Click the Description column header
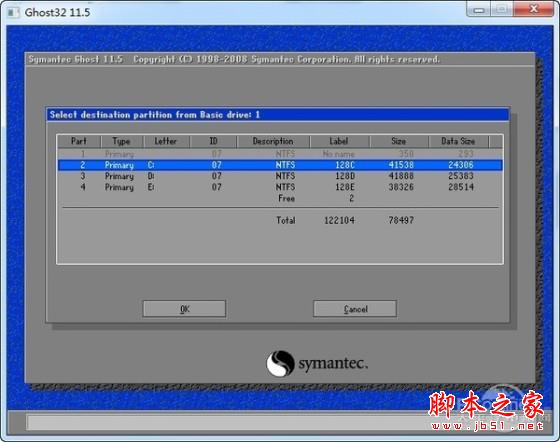The width and height of the screenshot is (560, 442). pos(273,141)
